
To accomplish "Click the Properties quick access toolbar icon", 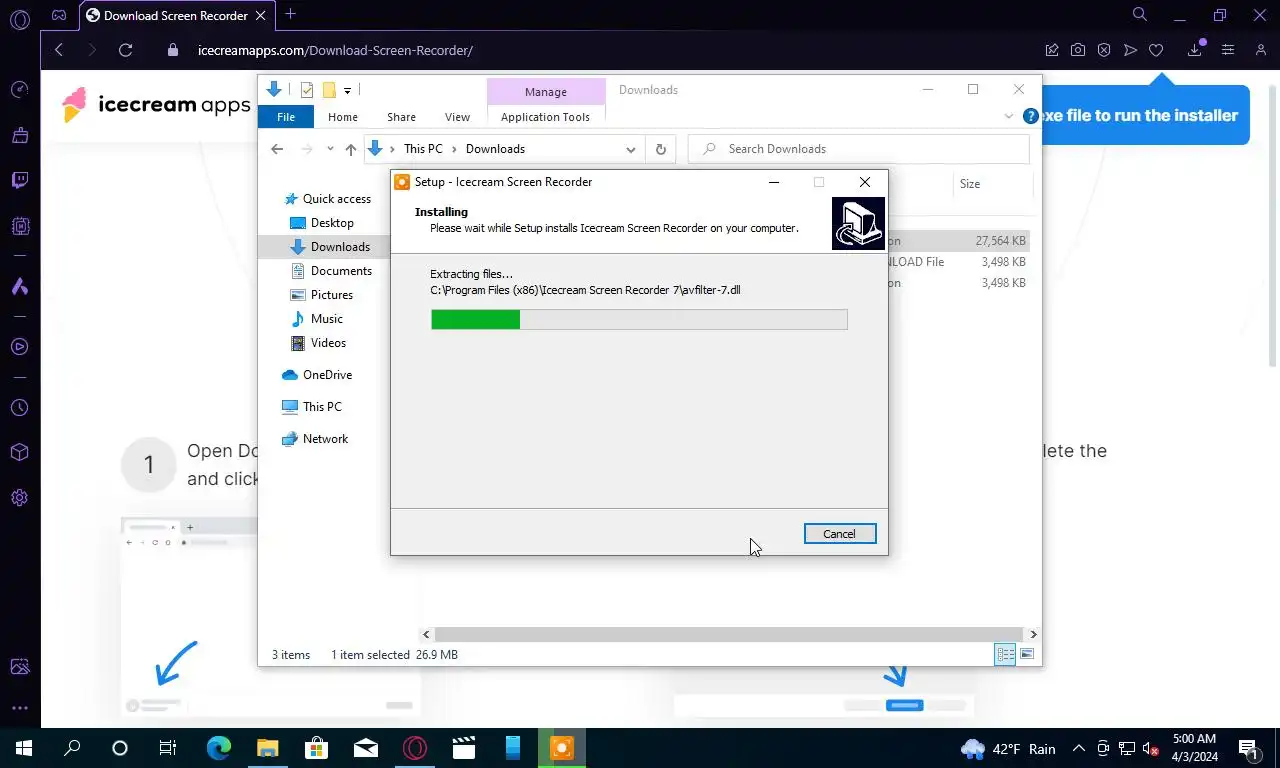I will coord(307,90).
